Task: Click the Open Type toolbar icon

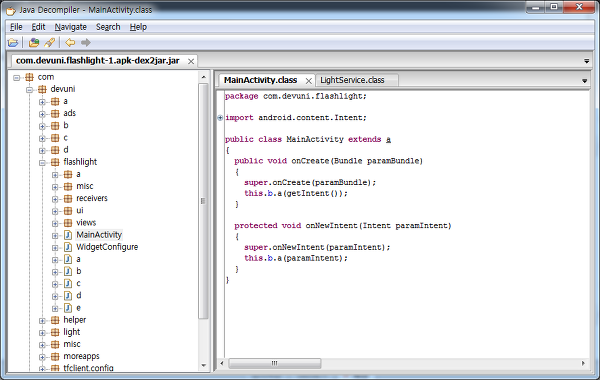Action: tap(34, 42)
